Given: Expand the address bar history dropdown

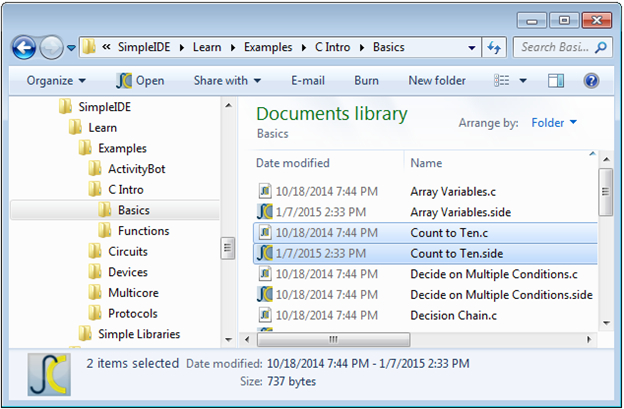Looking at the screenshot, I should (472, 48).
